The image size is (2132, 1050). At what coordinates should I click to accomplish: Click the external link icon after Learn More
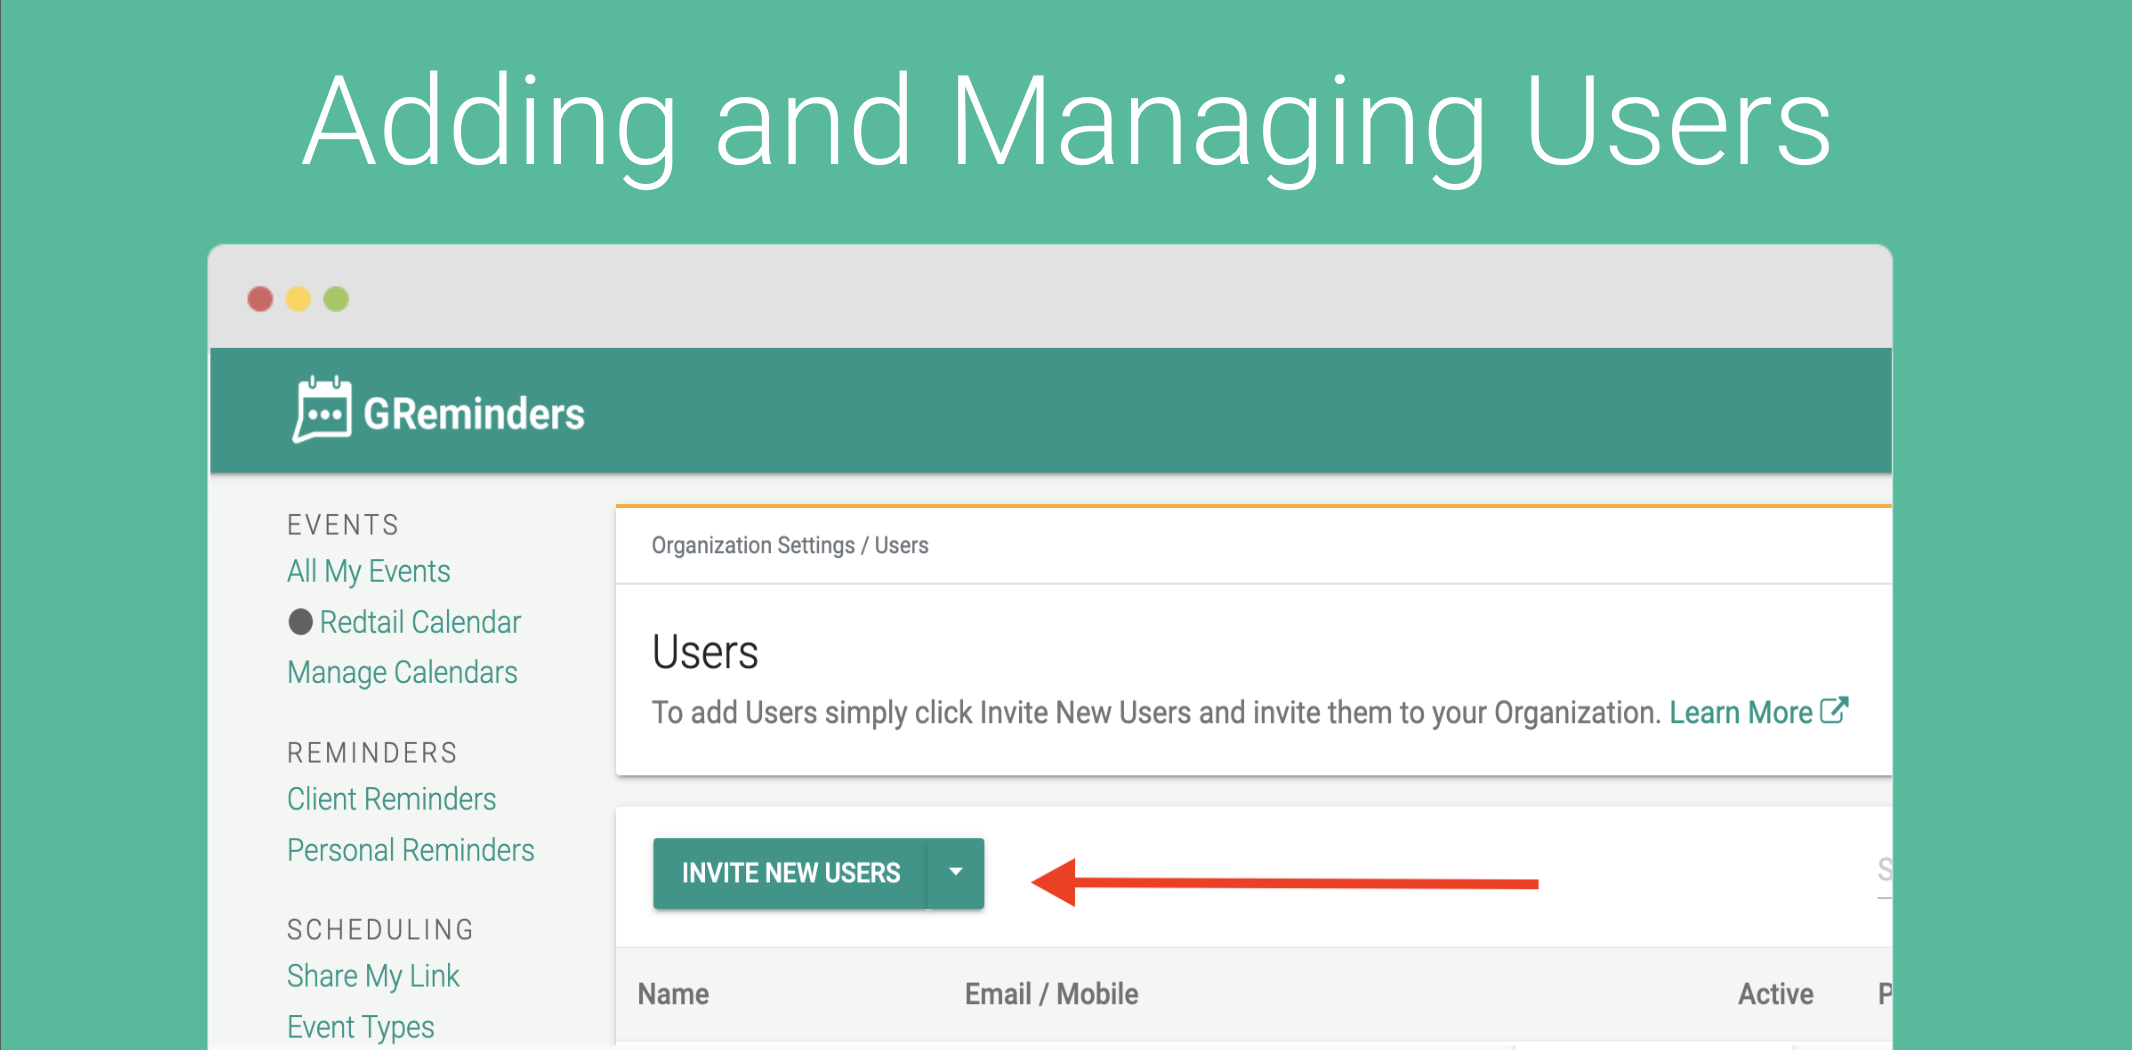1834,710
